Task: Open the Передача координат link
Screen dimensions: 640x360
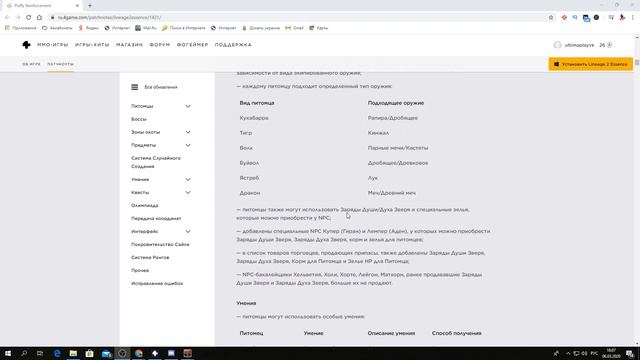Action: (156, 218)
